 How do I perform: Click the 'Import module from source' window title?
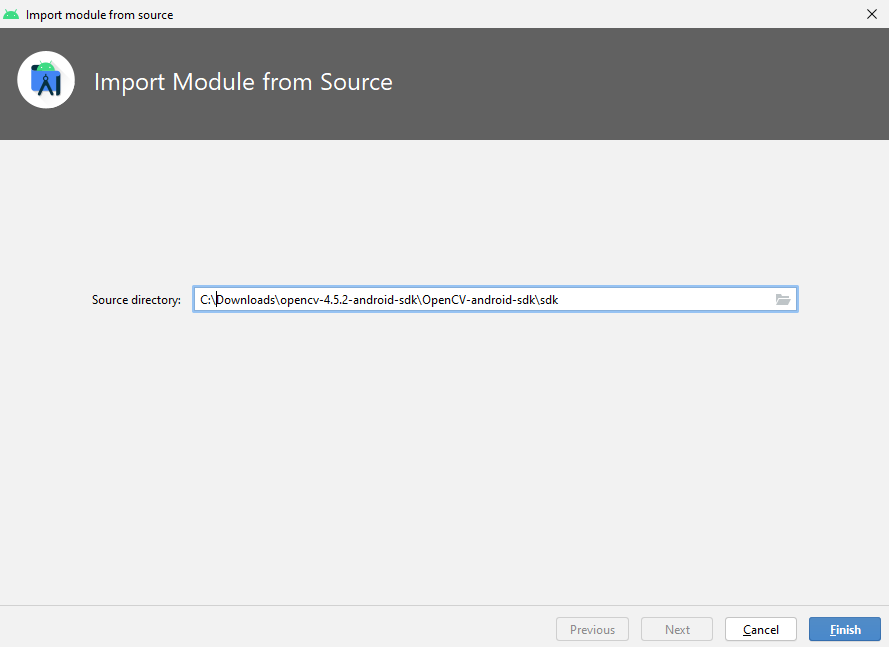tap(99, 15)
